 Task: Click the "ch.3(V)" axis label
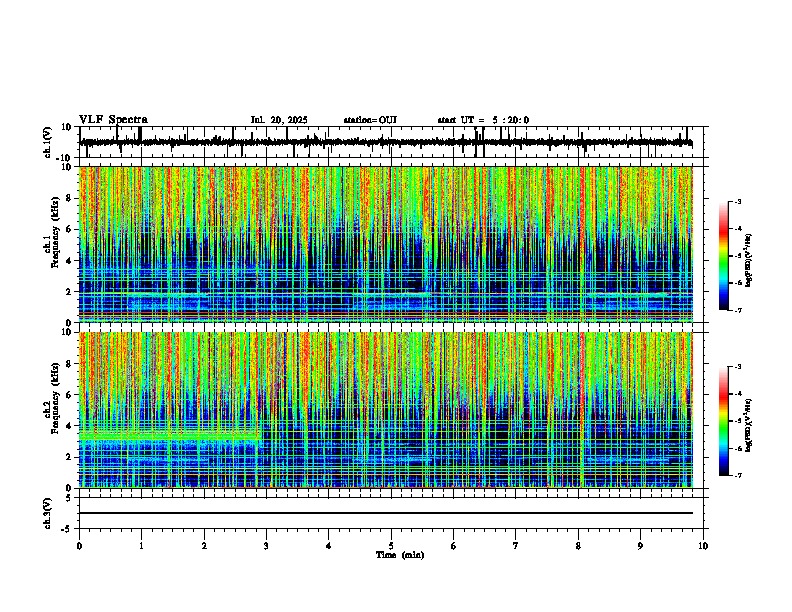(x=48, y=513)
